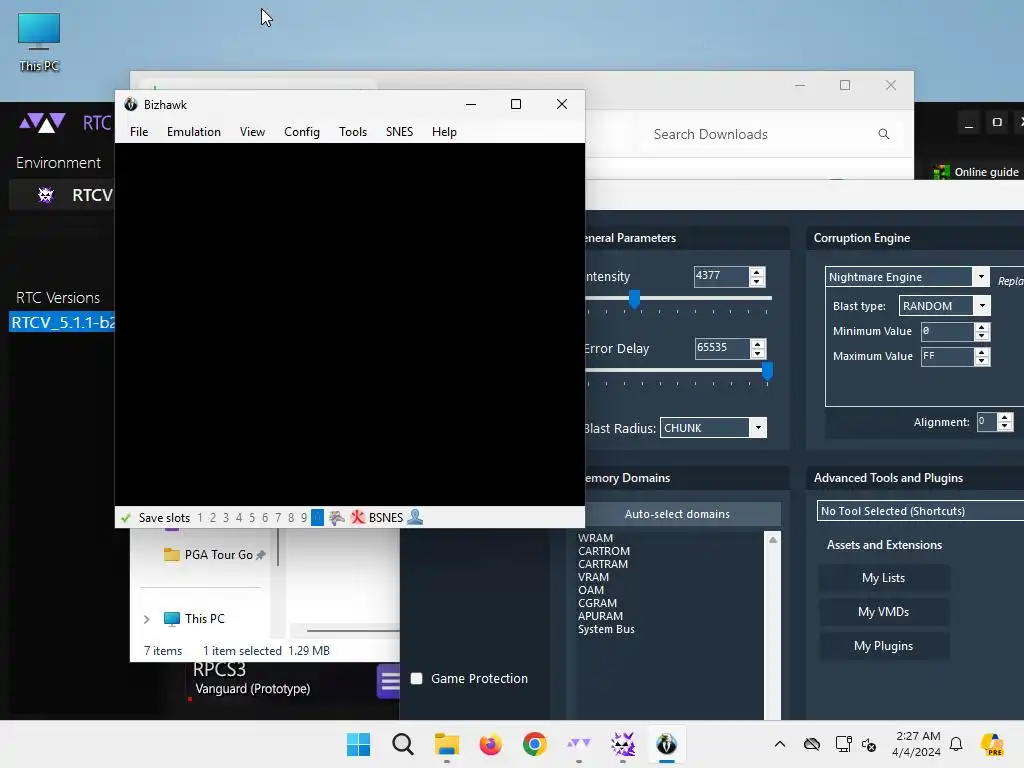Screen dimensions: 1024x768
Task: Click the Intensity slider handle
Action: 634,299
